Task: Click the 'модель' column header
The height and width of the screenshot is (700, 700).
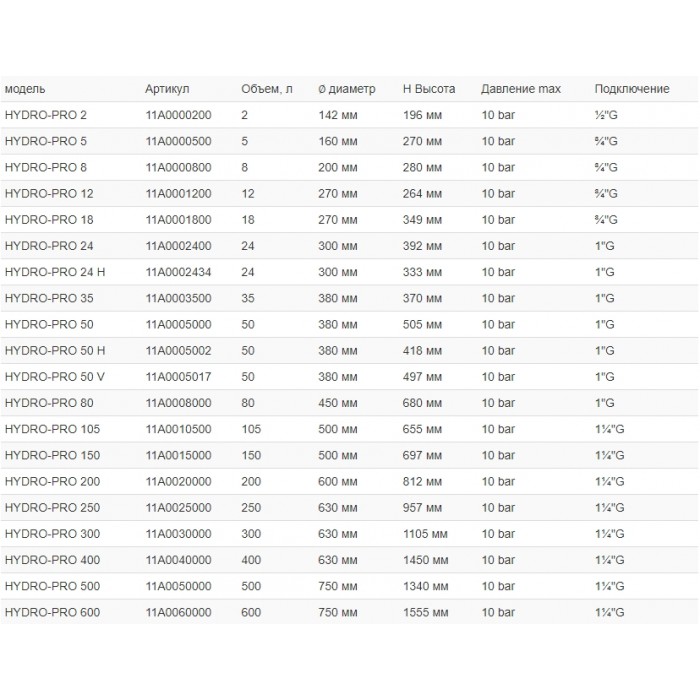Action: pos(25,89)
